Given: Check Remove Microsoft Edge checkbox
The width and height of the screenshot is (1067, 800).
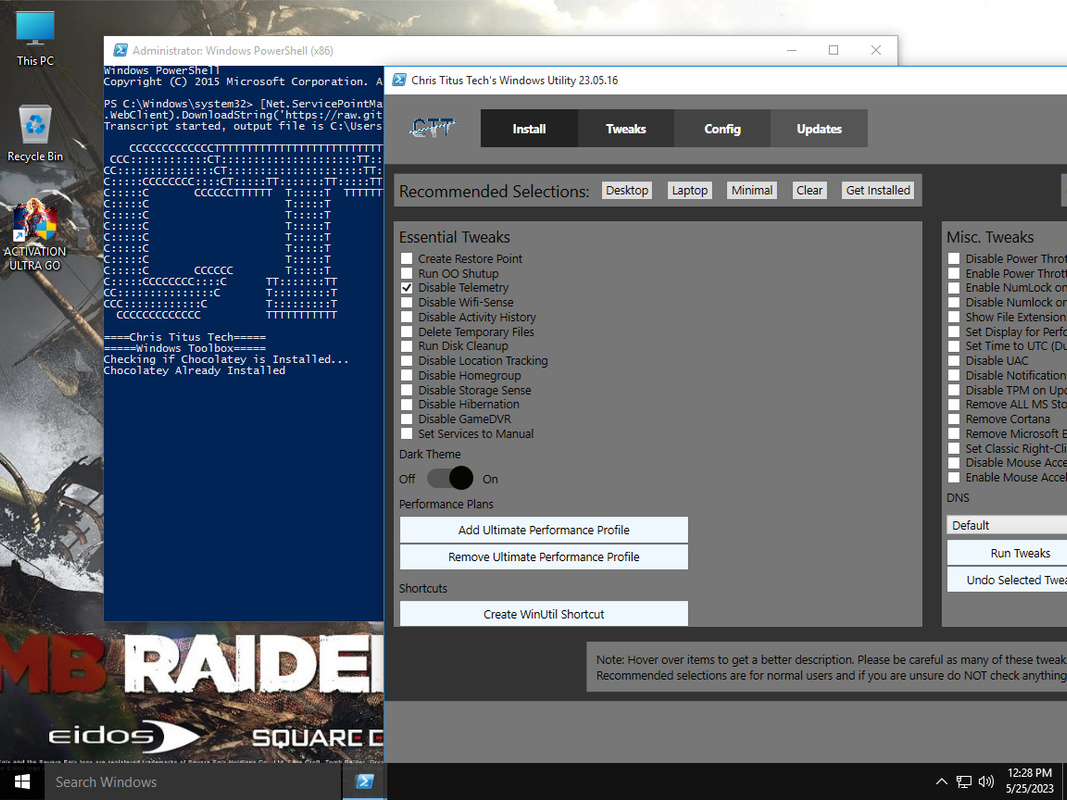Looking at the screenshot, I should coord(954,434).
